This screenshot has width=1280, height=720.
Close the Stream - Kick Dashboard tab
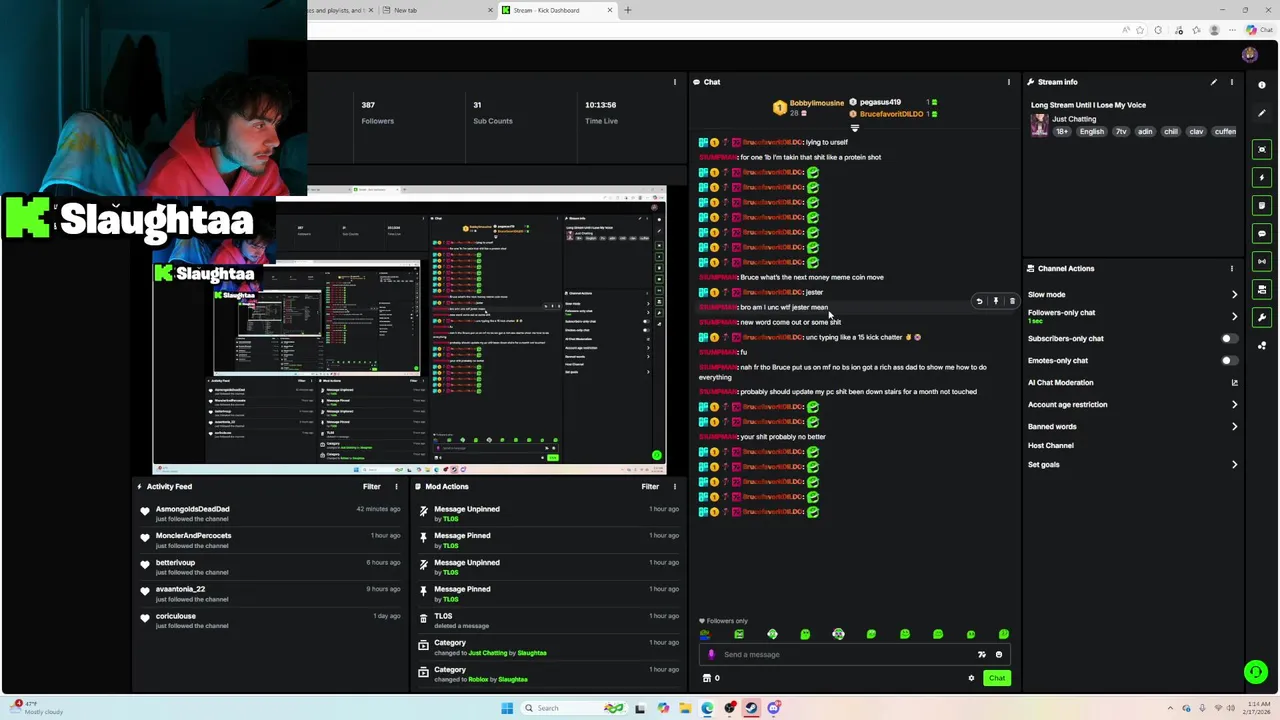(610, 10)
